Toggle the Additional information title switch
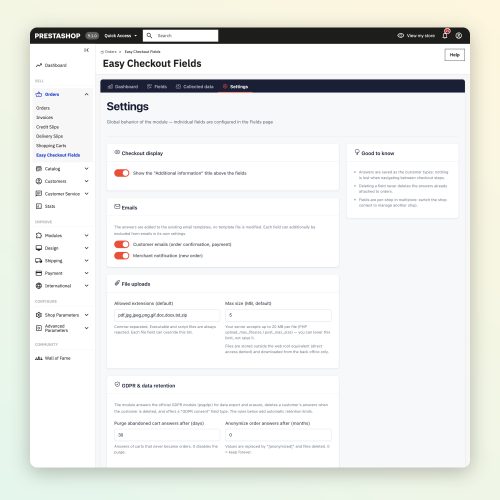 [122, 173]
